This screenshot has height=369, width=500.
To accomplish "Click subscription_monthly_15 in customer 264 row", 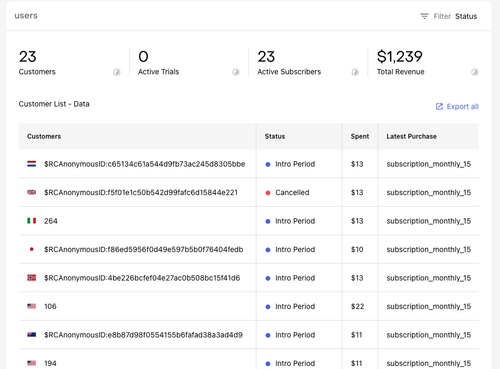I will 429,221.
